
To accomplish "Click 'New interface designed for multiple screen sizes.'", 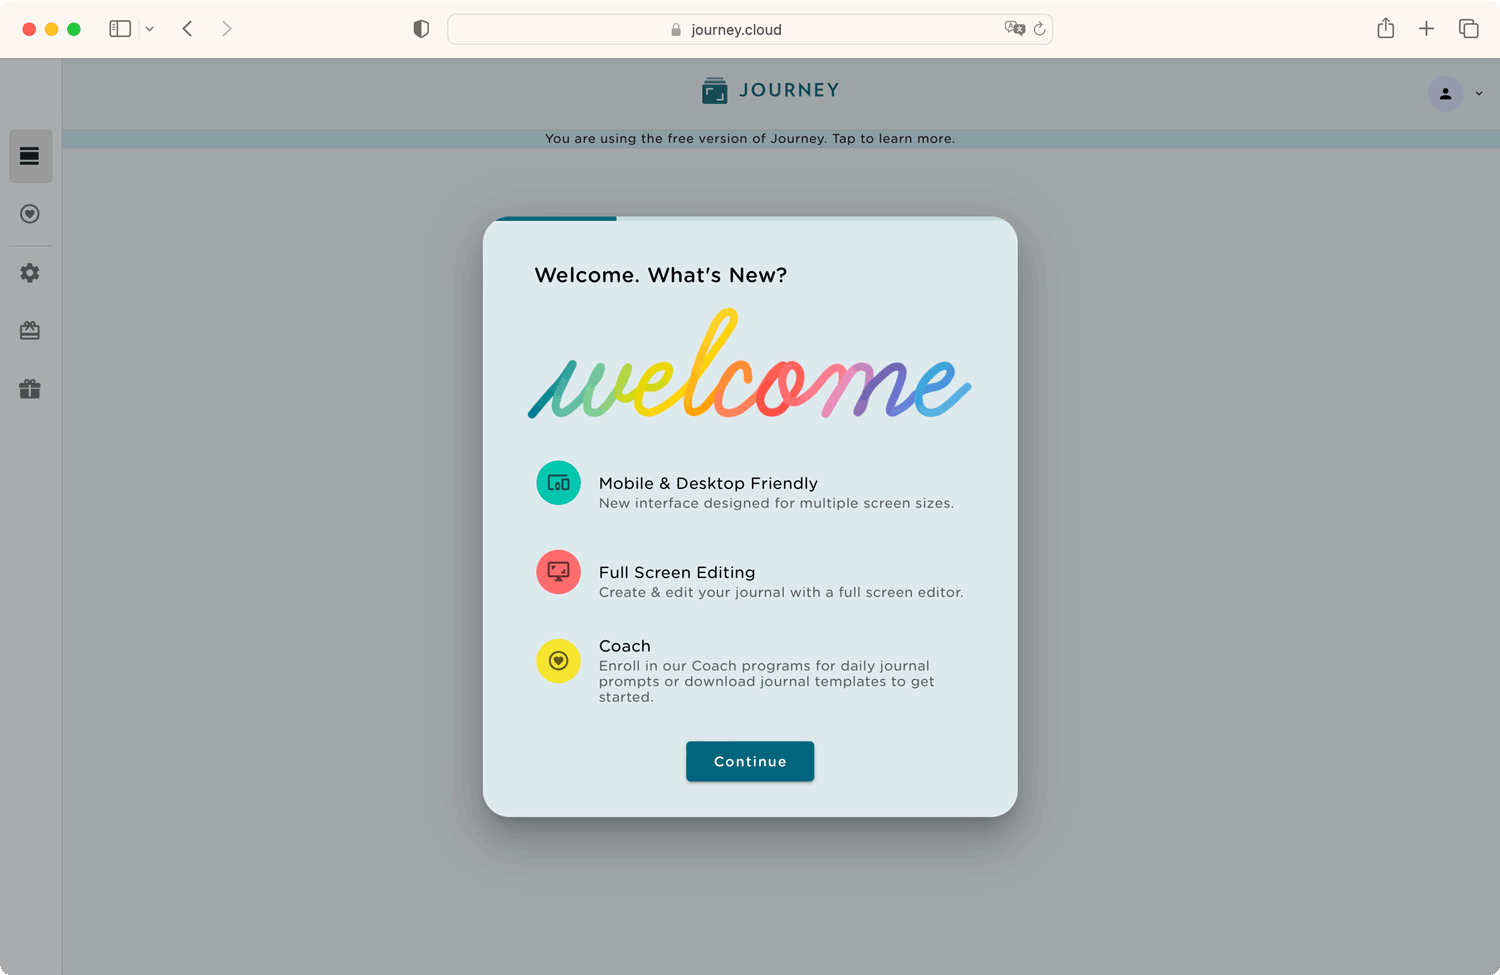I will [776, 503].
